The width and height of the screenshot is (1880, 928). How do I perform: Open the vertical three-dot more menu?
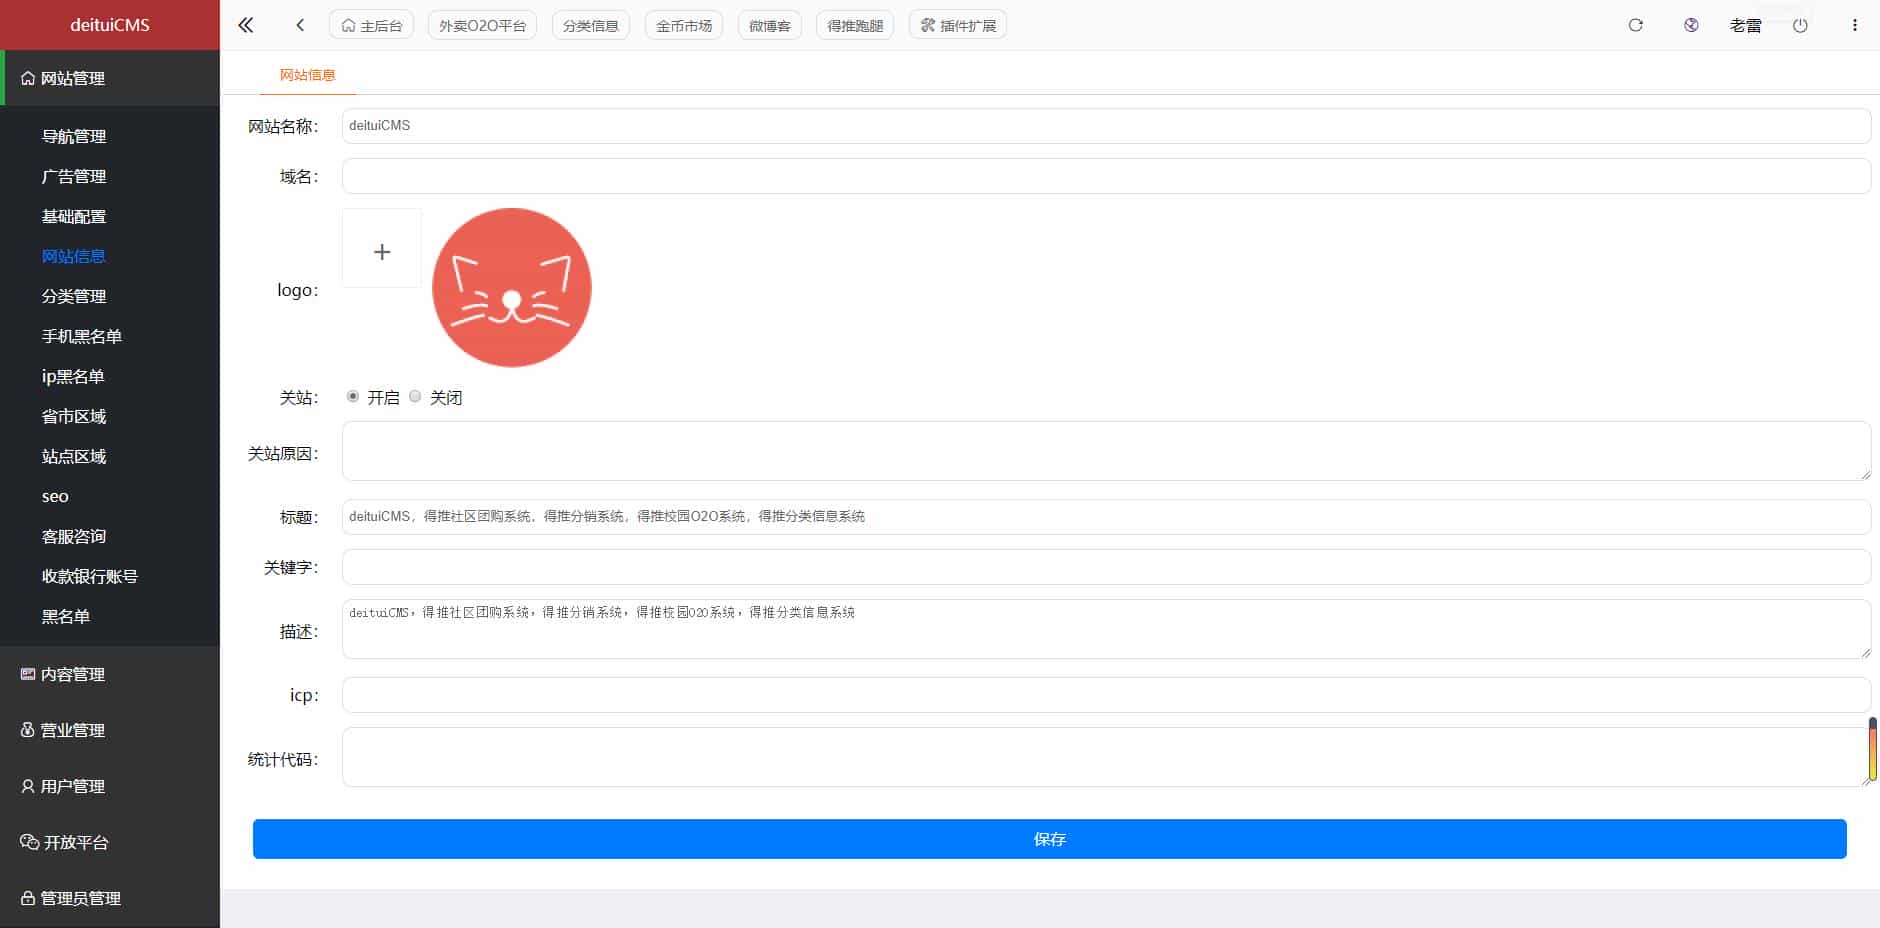1855,25
